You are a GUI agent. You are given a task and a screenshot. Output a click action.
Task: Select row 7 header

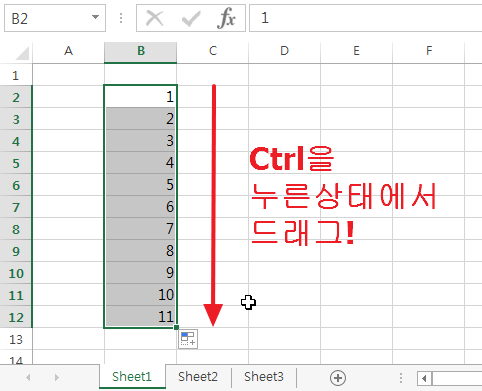[16, 207]
